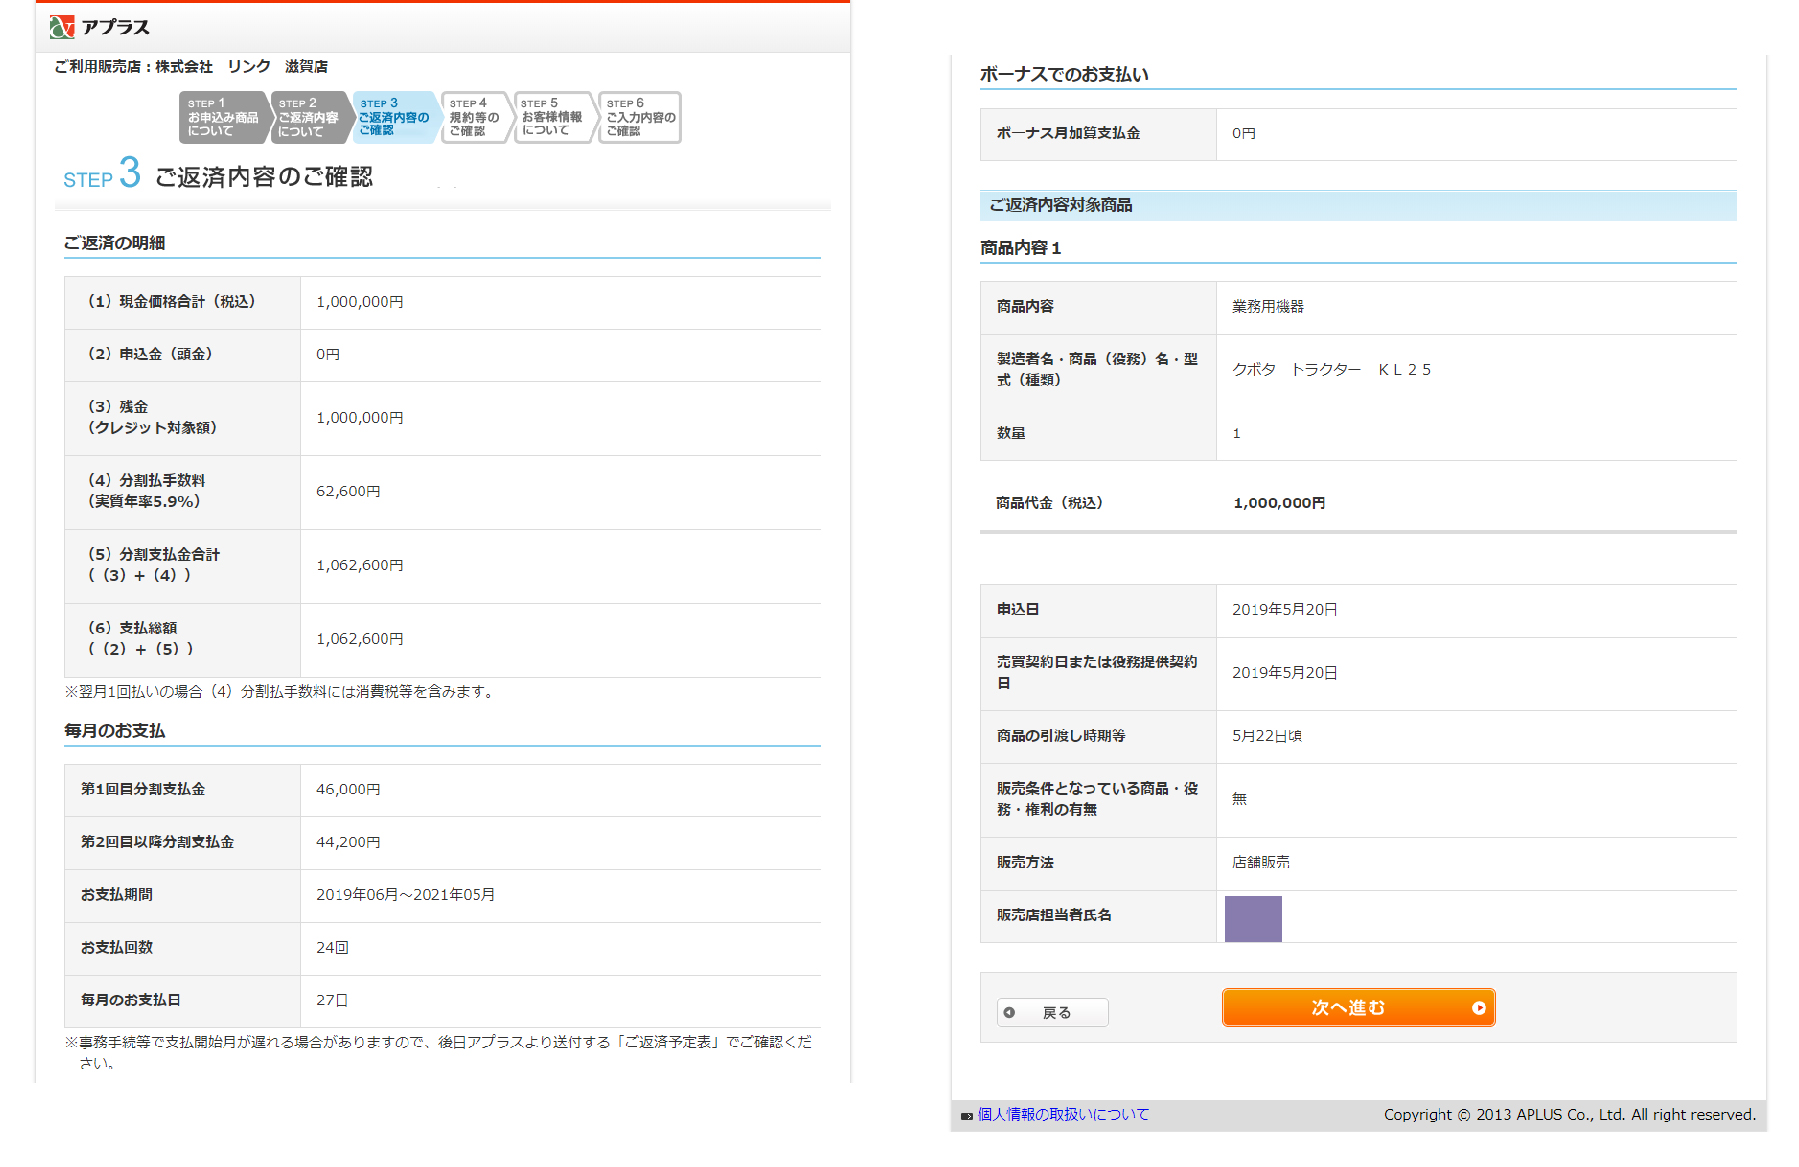Click the 店舗販売 sales method value

(1260, 862)
